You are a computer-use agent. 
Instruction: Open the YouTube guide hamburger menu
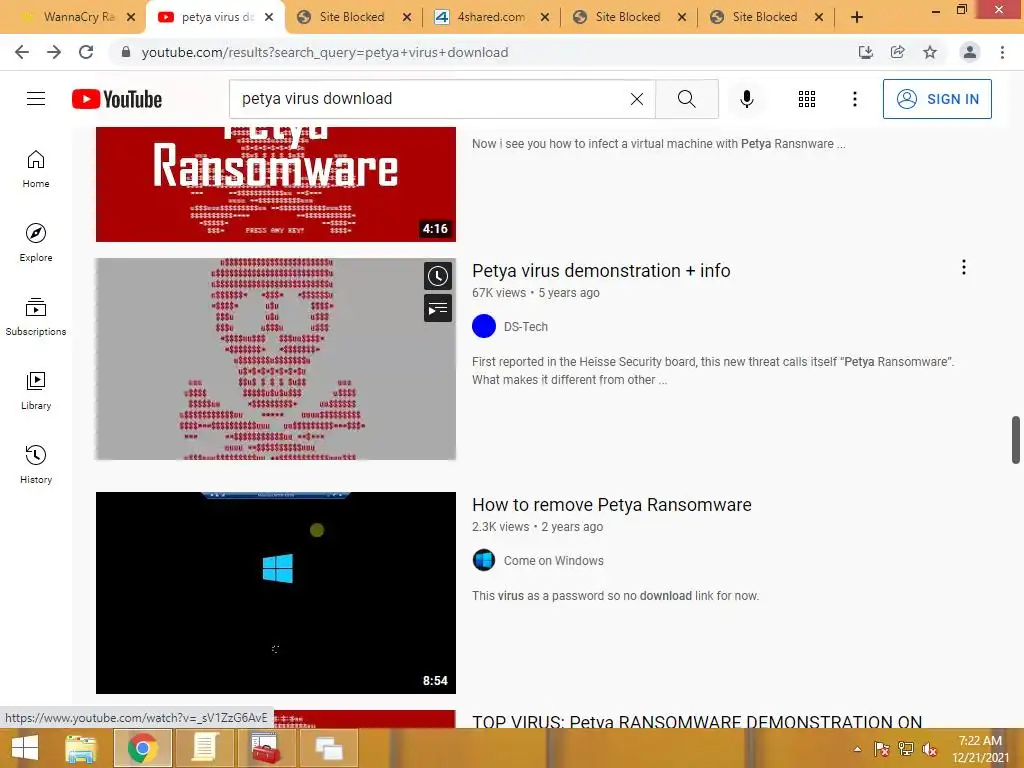click(x=36, y=99)
